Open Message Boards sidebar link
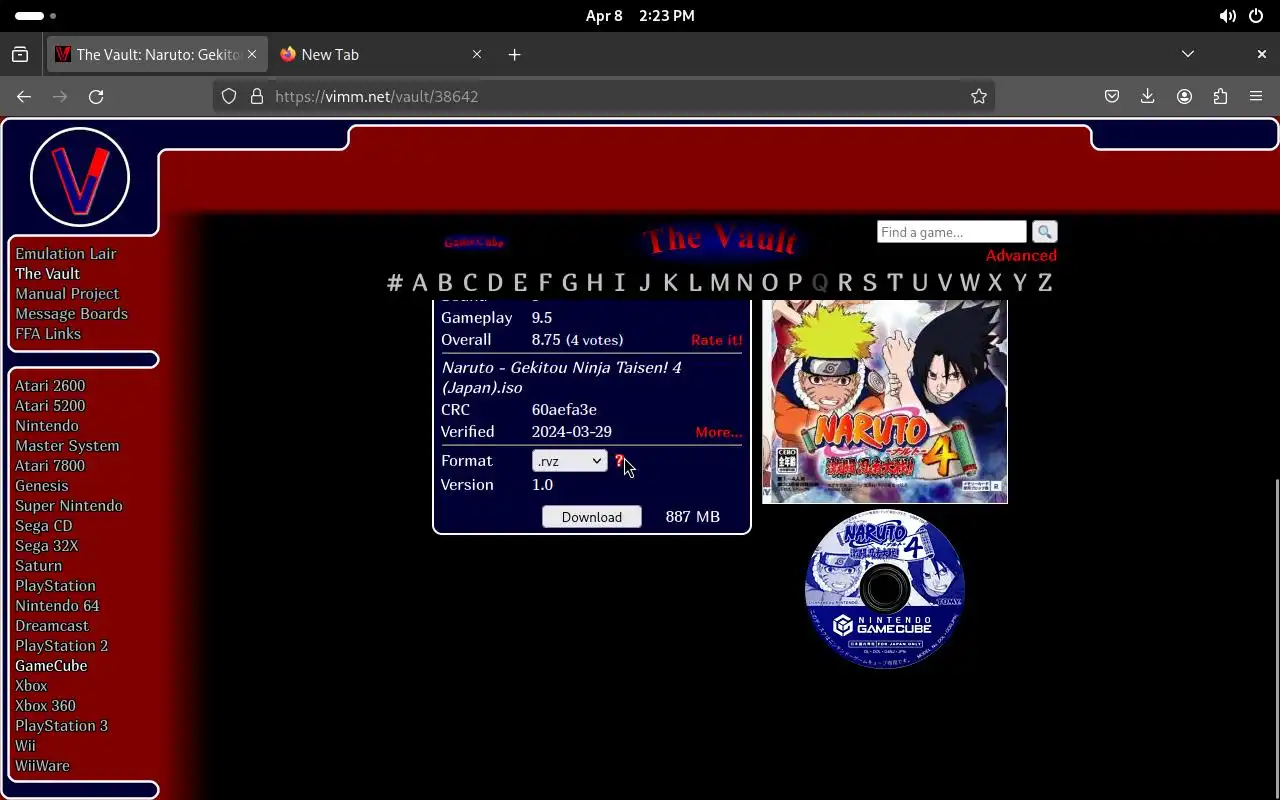1280x800 pixels. point(71,314)
